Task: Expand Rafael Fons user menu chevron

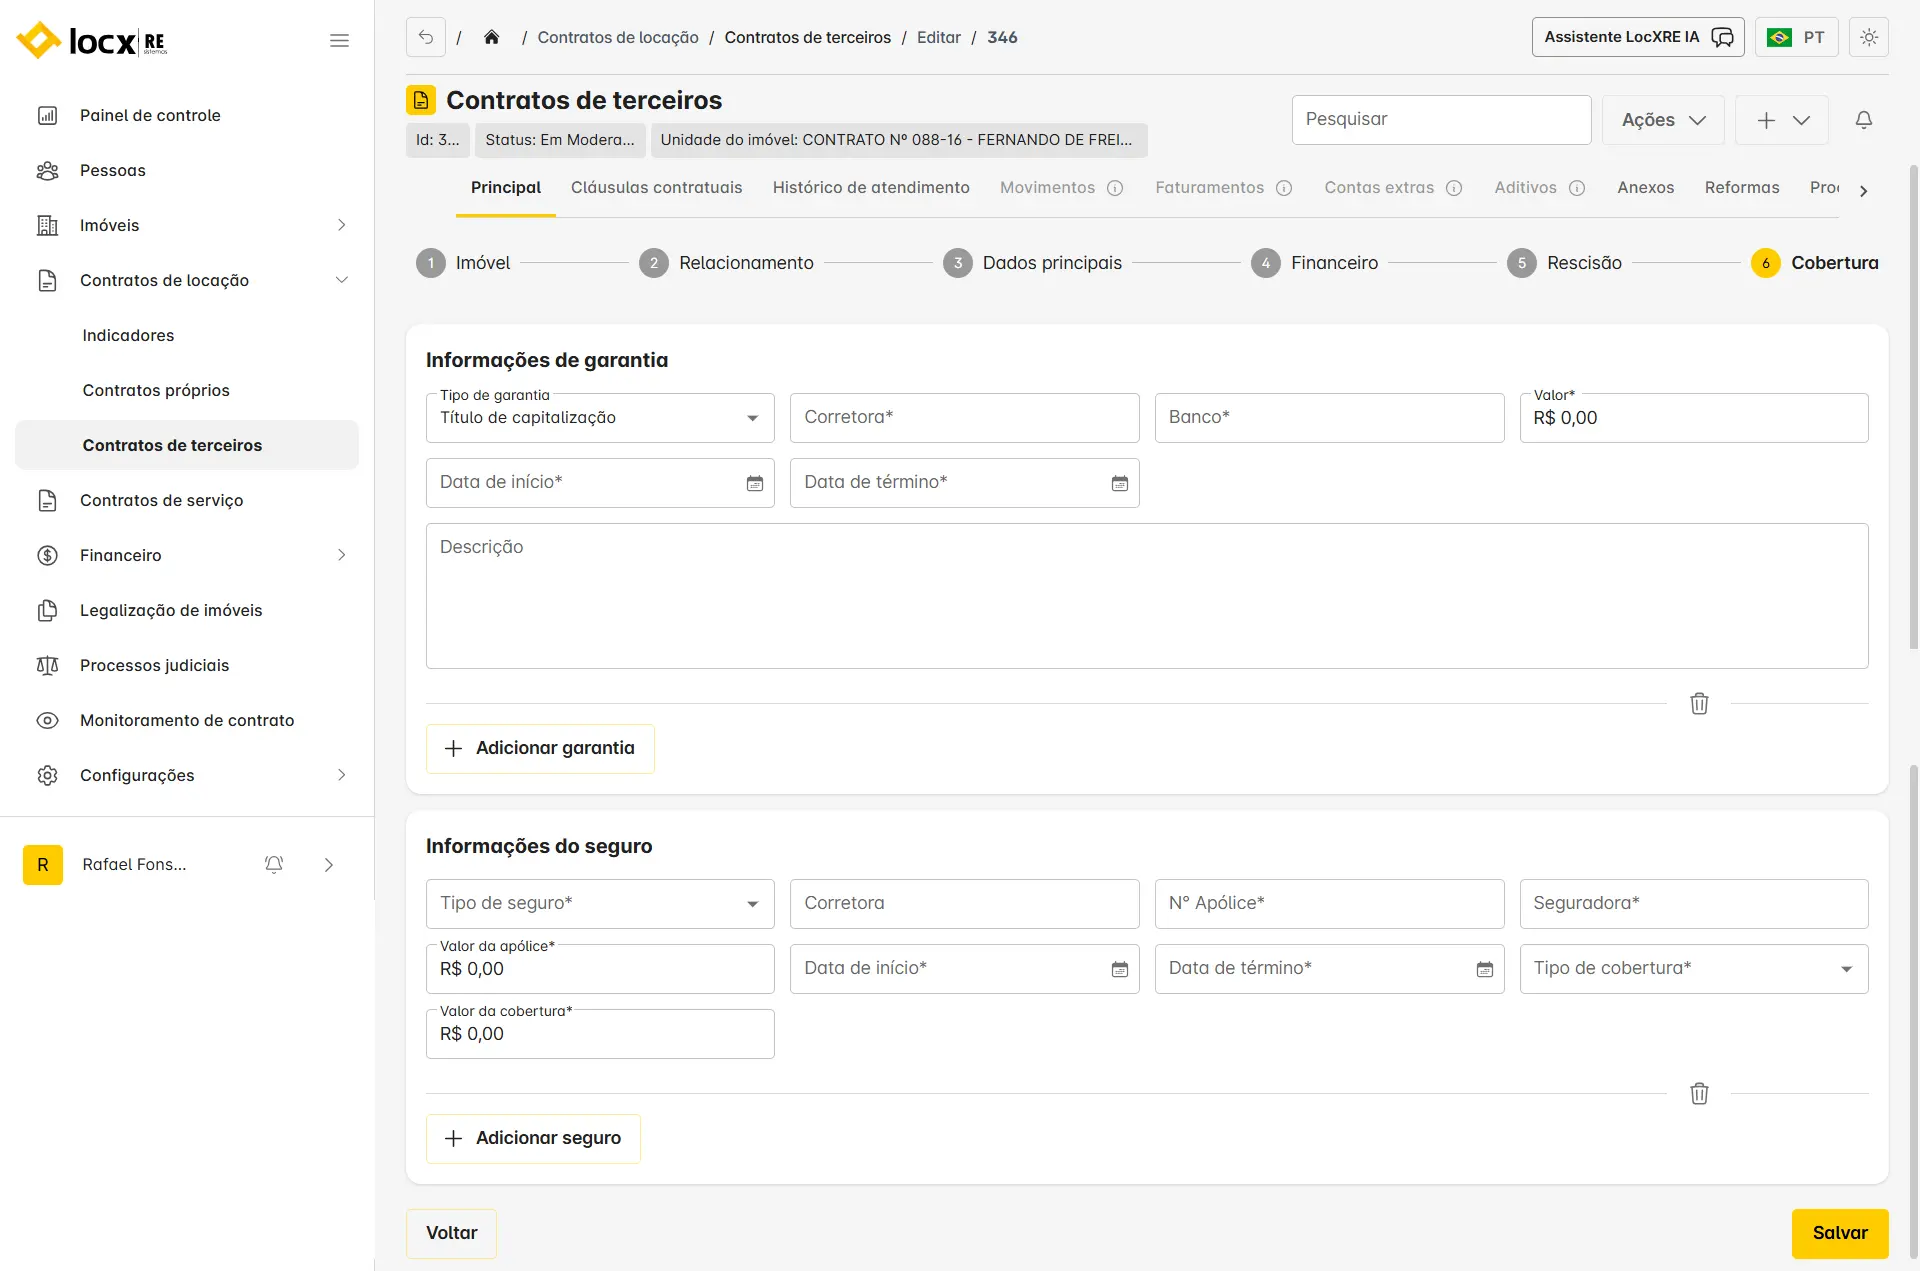Action: [x=329, y=865]
